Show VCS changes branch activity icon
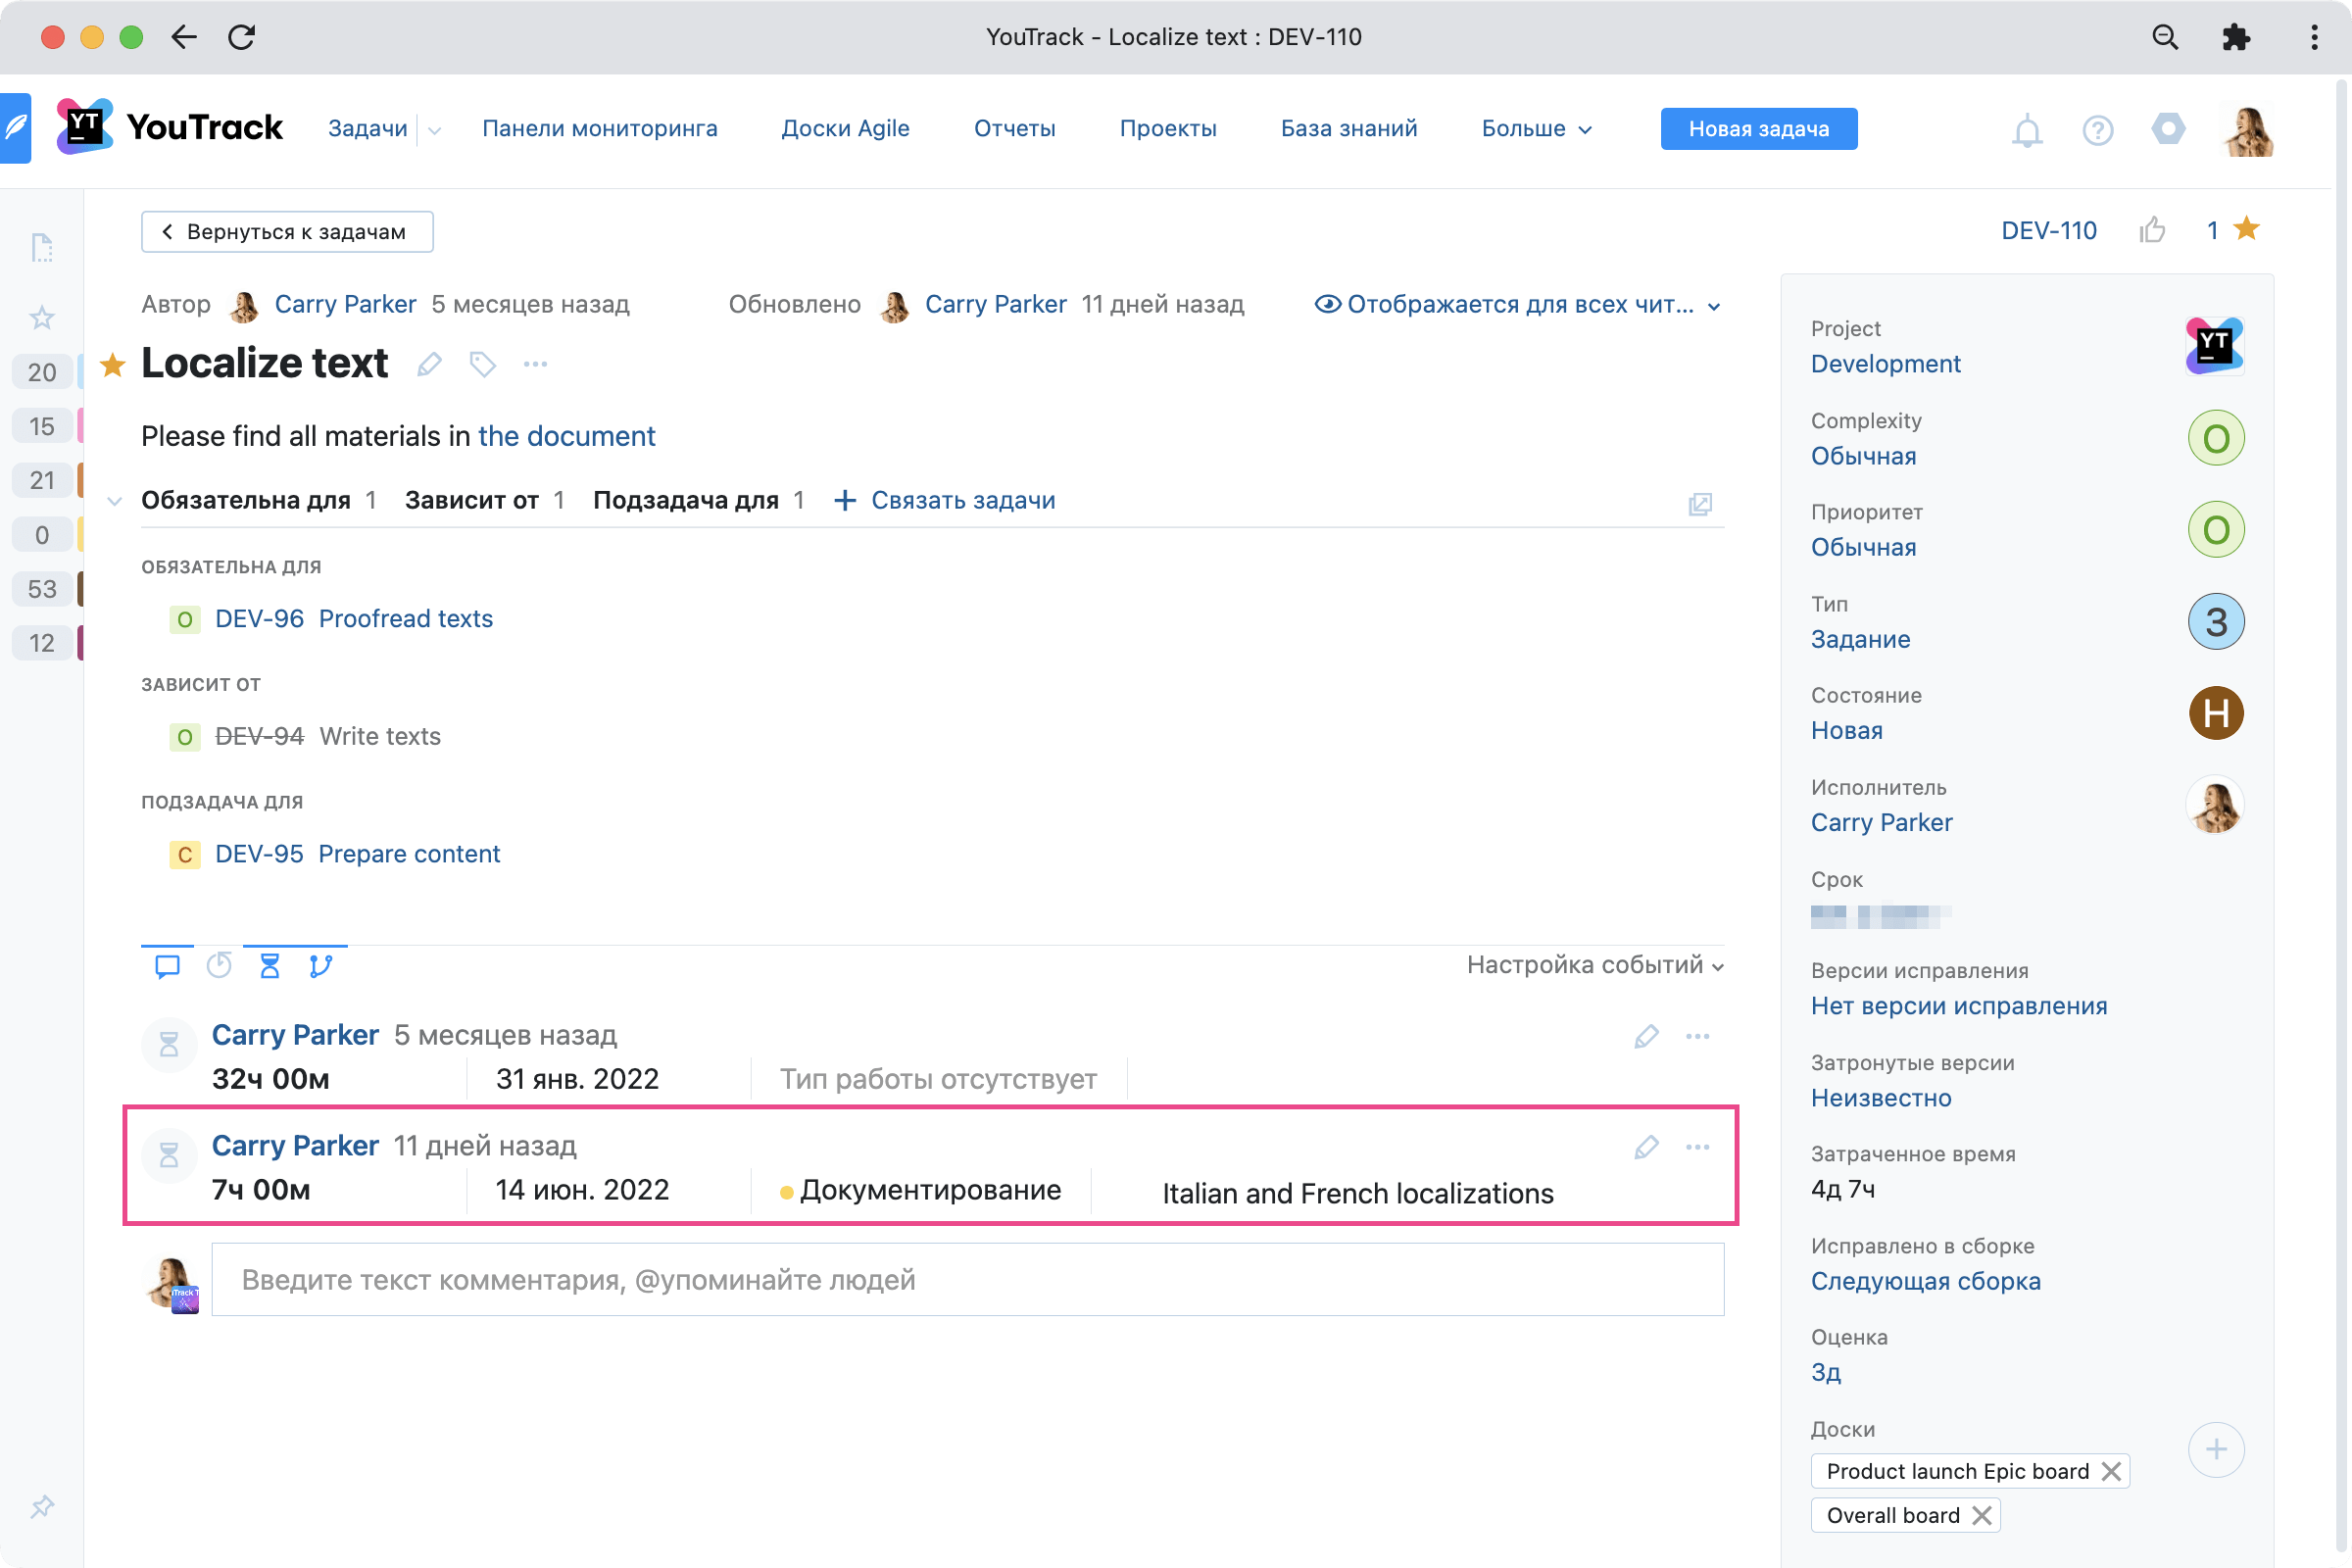The image size is (2352, 1568). [x=320, y=966]
